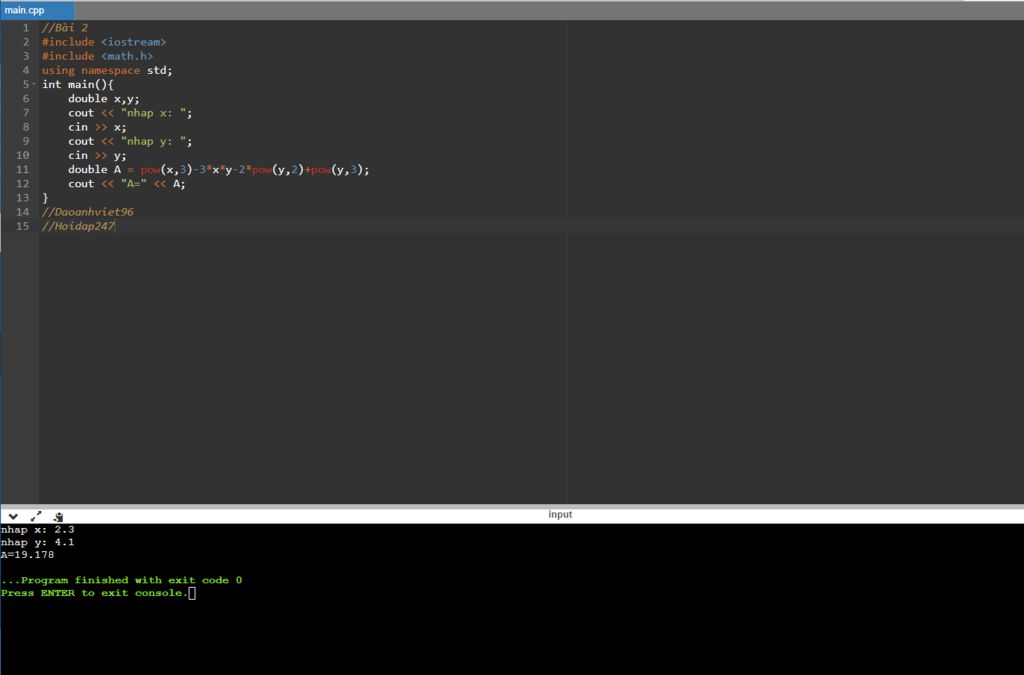Viewport: 1024px width, 675px height.
Task: Click 'cin >> x;' statement
Action: (x=97, y=127)
